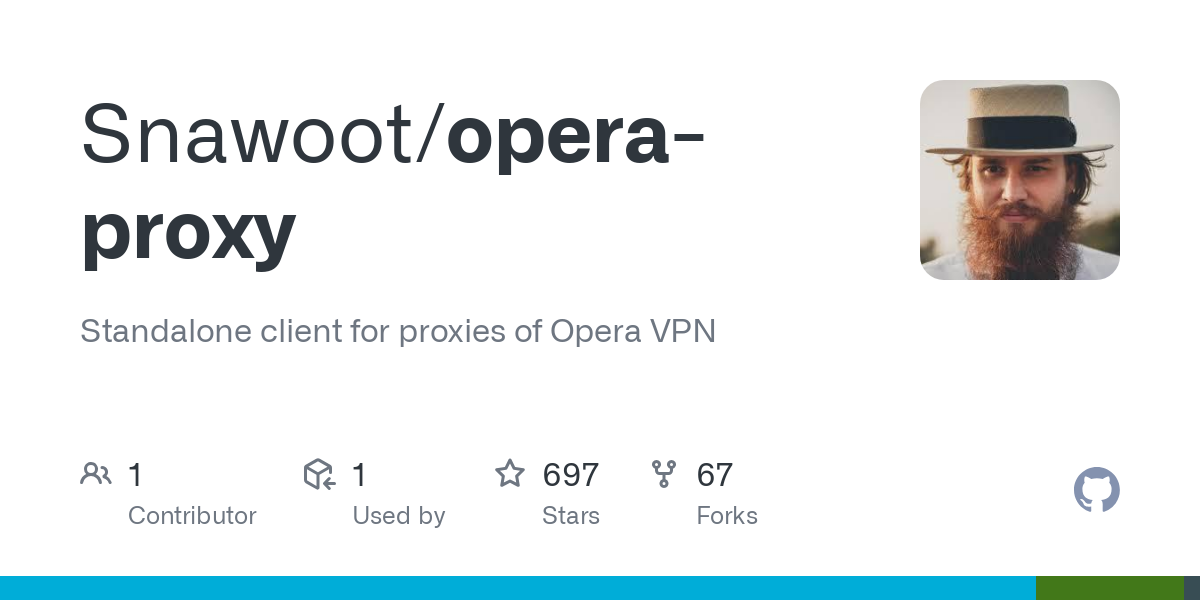Click the contributors people icon

(96, 474)
